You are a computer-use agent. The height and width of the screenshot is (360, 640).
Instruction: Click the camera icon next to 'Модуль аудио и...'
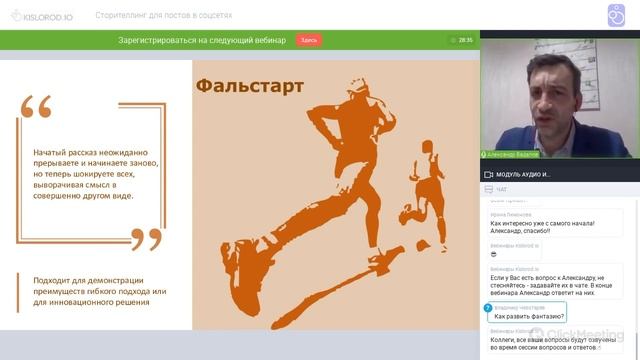[488, 174]
